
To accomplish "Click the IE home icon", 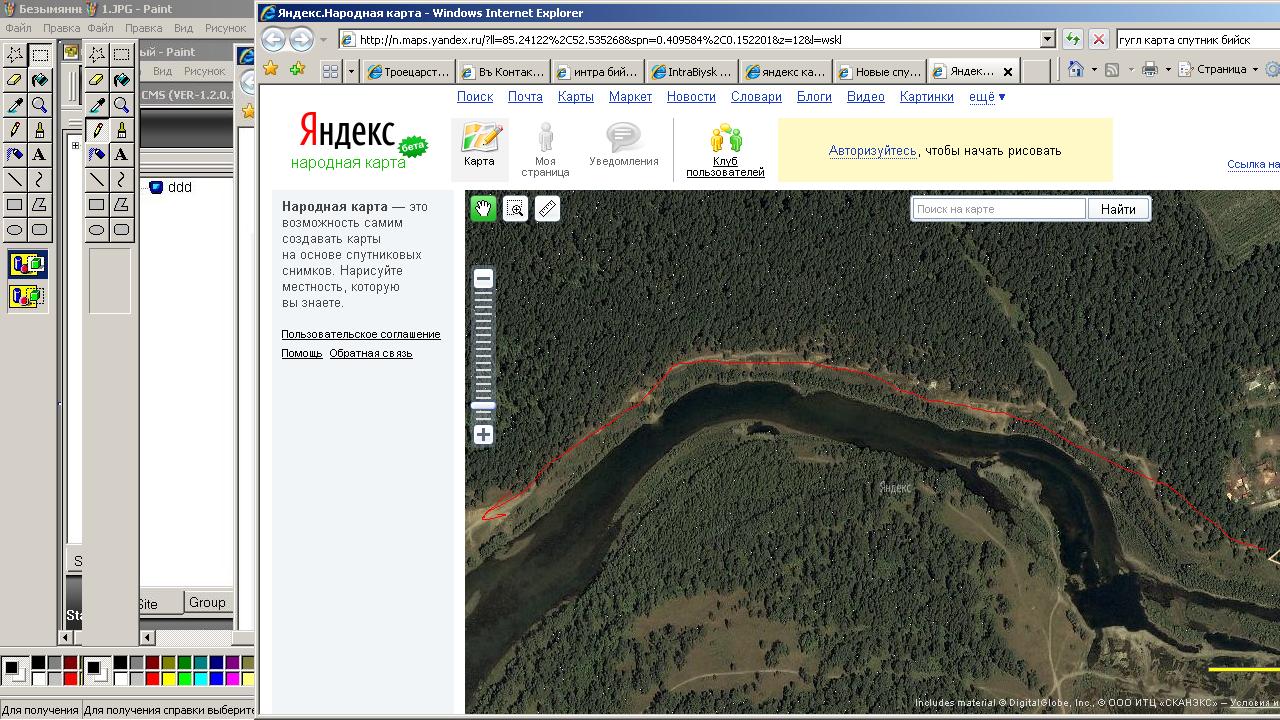I will [1076, 70].
